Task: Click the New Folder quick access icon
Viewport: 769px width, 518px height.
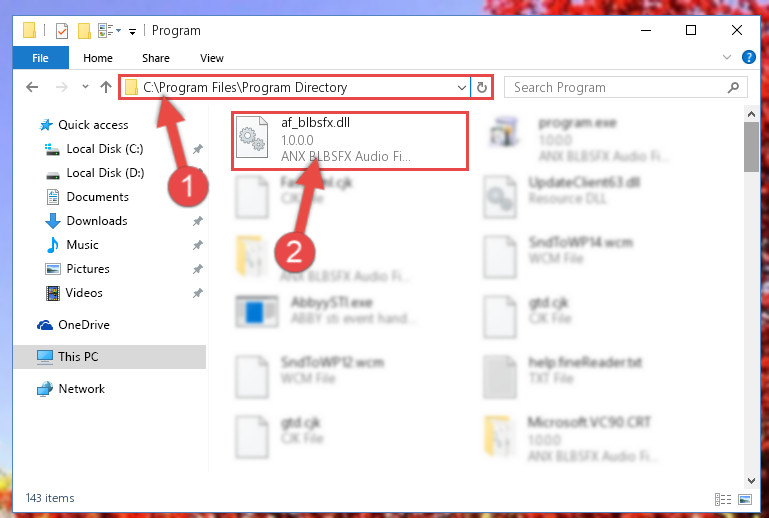Action: point(84,31)
